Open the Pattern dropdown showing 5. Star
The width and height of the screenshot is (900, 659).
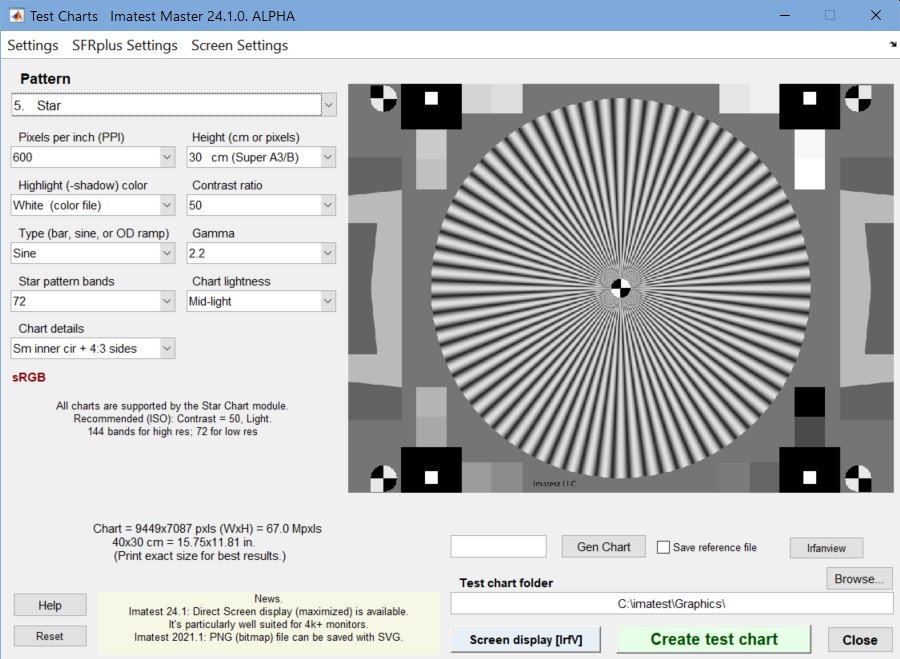[x=173, y=105]
